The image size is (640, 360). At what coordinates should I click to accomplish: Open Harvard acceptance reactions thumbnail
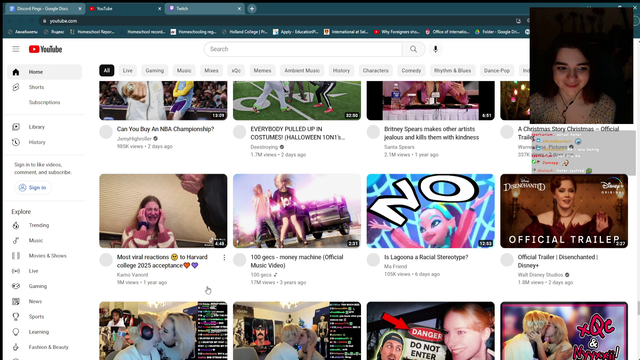[163, 211]
